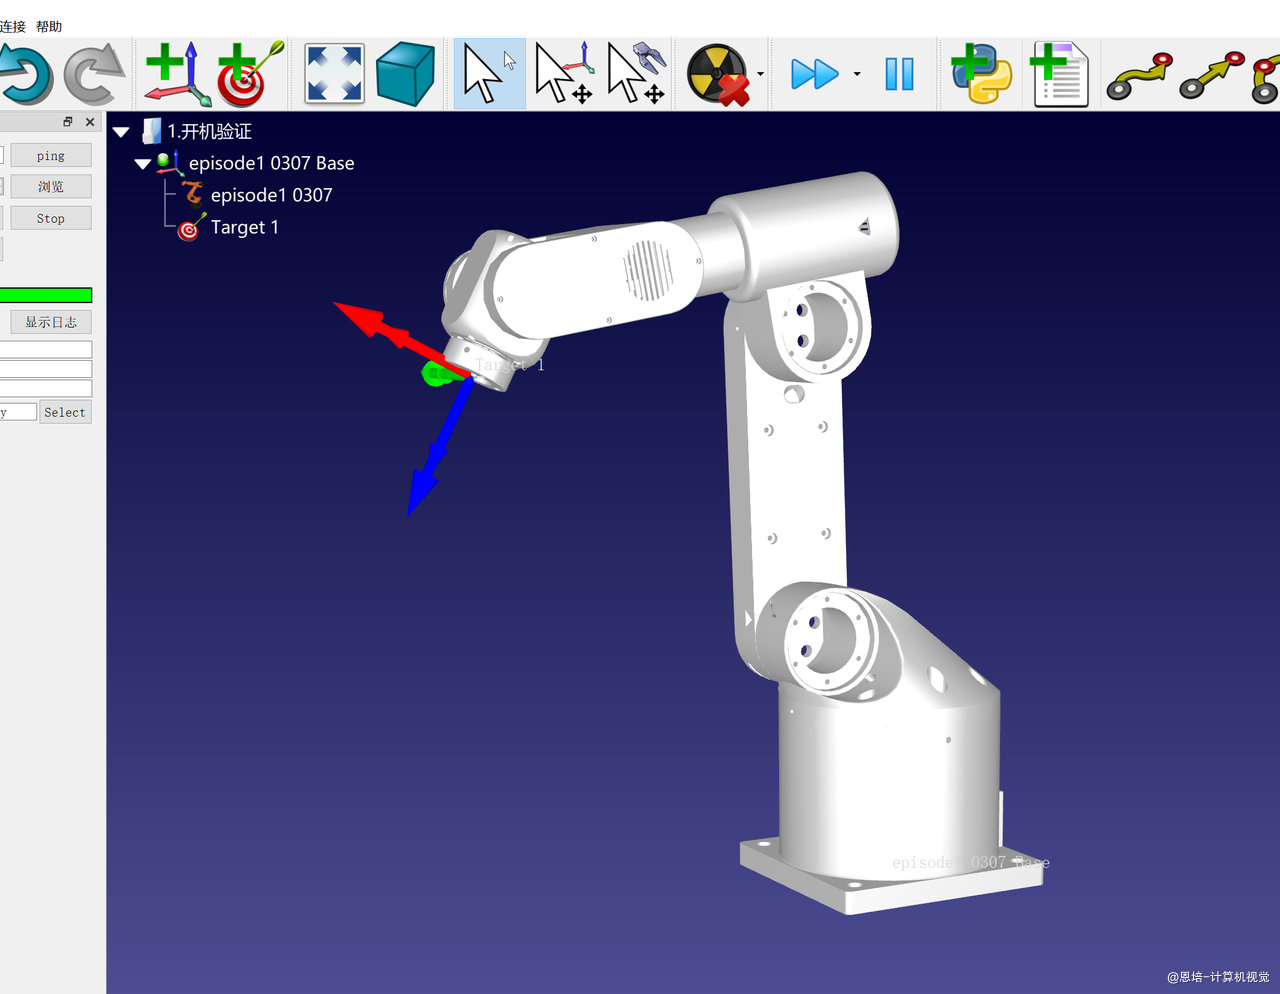
Task: Collapse the 1.开机验证 station node
Action: click(122, 132)
